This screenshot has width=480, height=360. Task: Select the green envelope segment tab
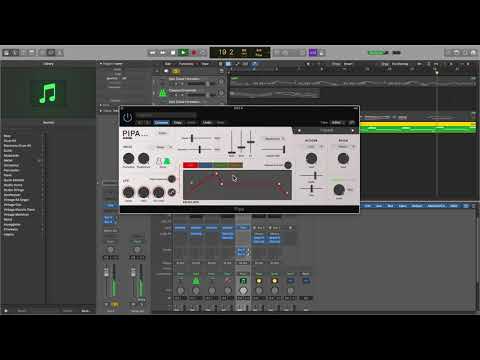[220, 165]
